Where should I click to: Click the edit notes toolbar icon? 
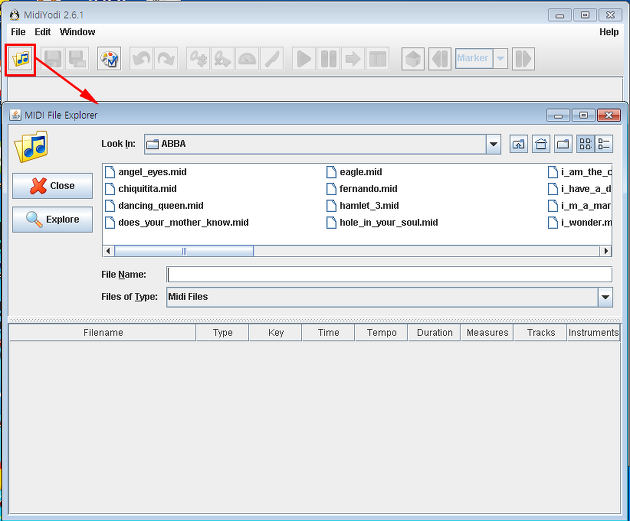(223, 59)
